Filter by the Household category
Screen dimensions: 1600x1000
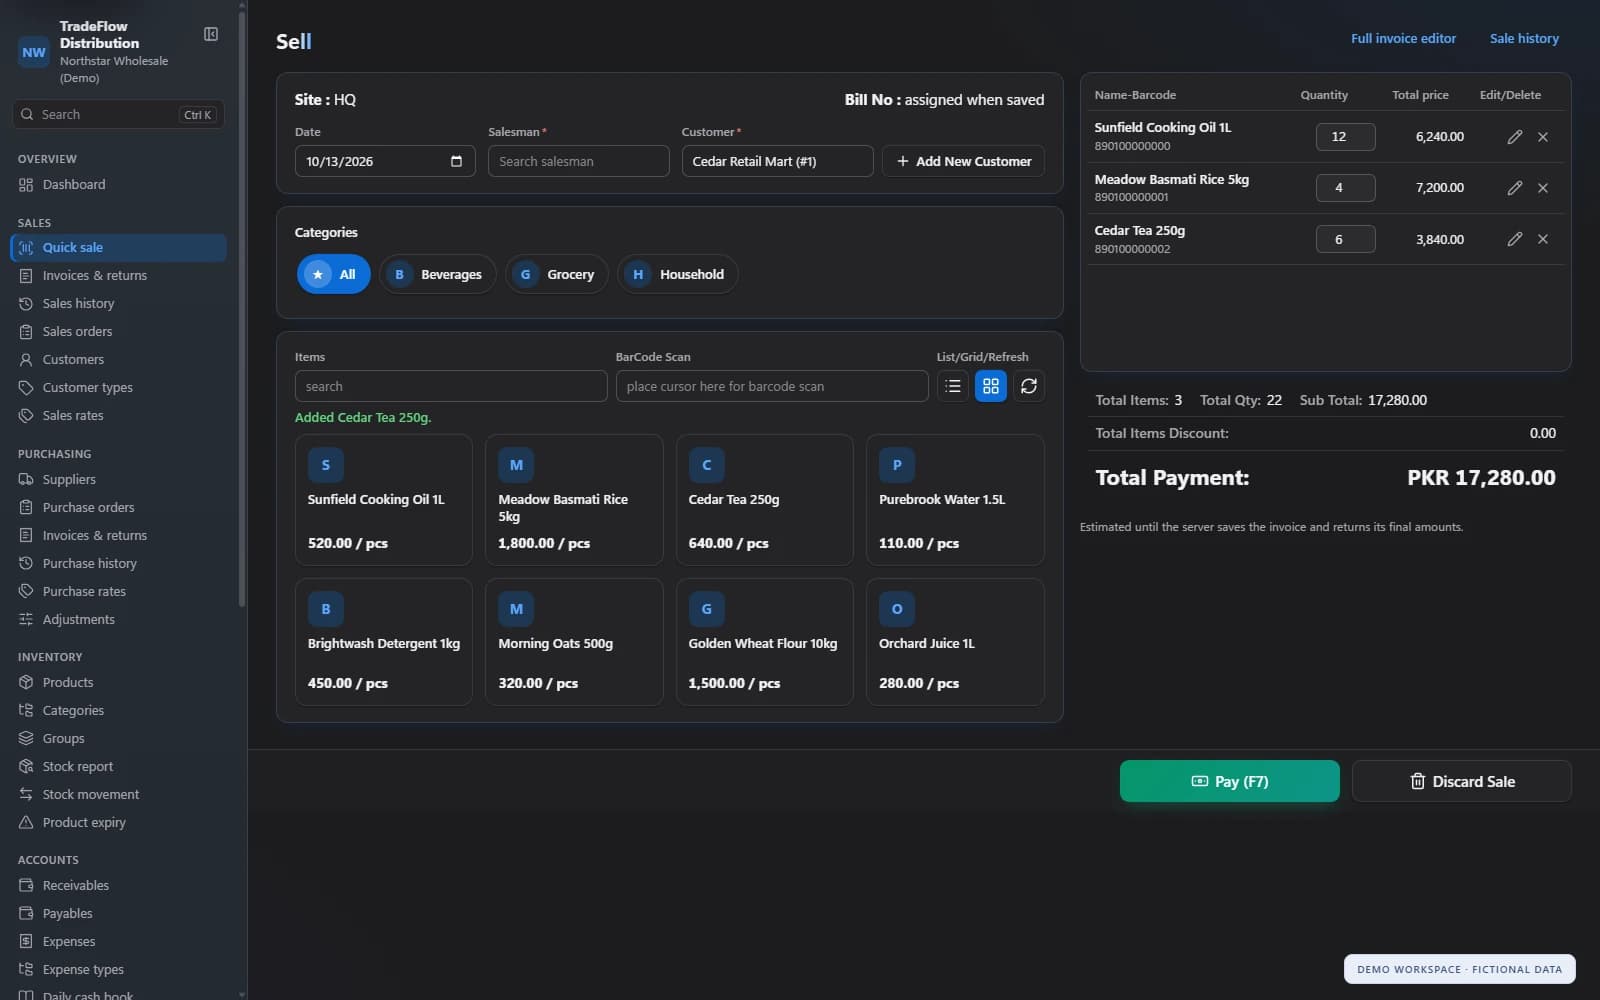[678, 274]
